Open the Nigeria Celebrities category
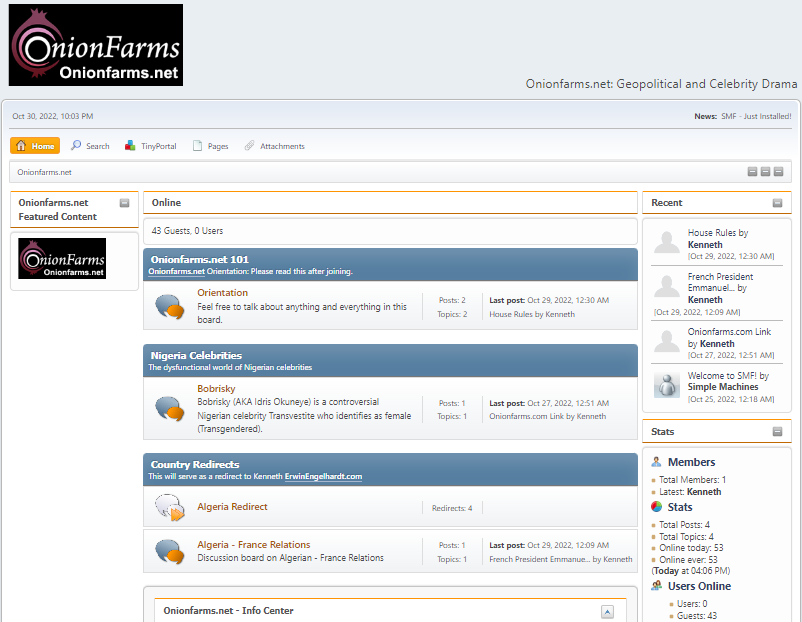 tap(196, 356)
